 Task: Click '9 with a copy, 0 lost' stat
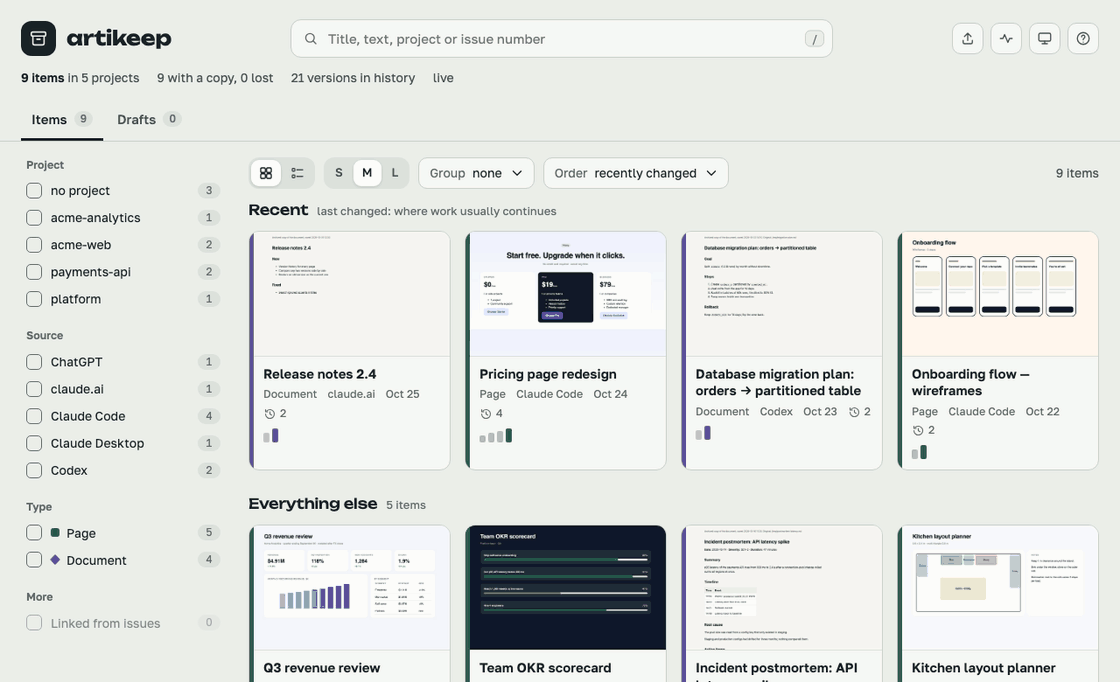click(x=215, y=78)
